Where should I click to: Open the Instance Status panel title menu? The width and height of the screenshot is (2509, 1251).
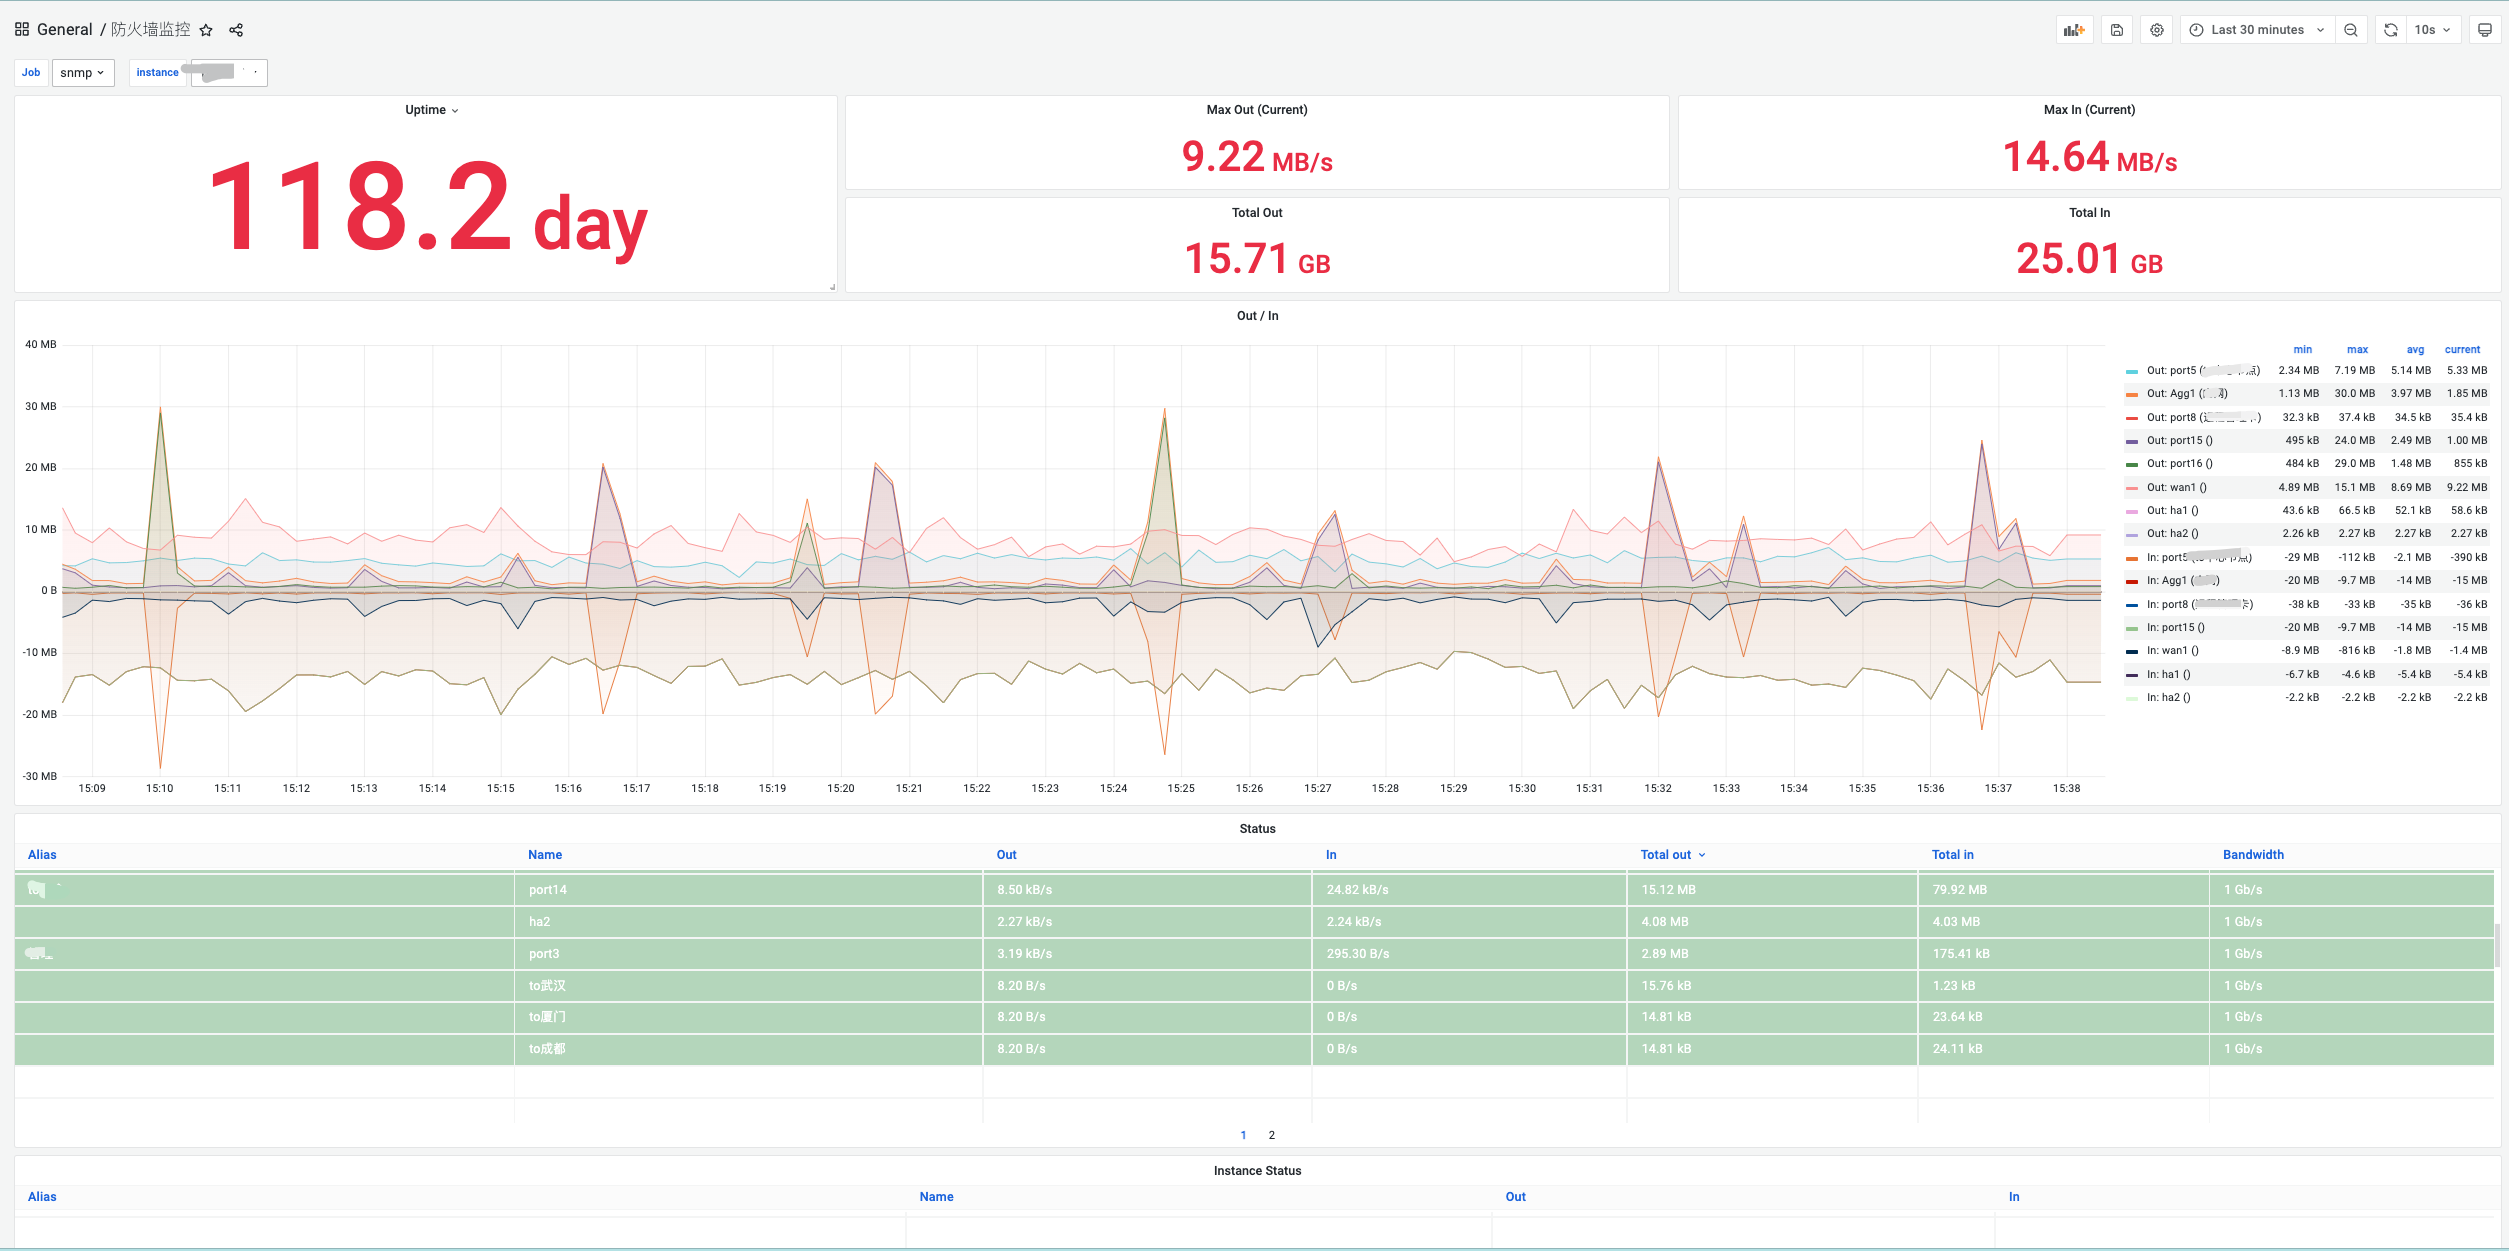coord(1257,1171)
